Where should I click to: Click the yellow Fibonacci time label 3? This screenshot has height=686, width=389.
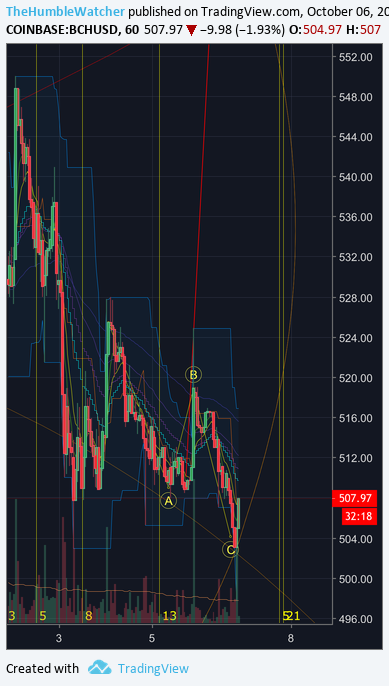click(11, 616)
